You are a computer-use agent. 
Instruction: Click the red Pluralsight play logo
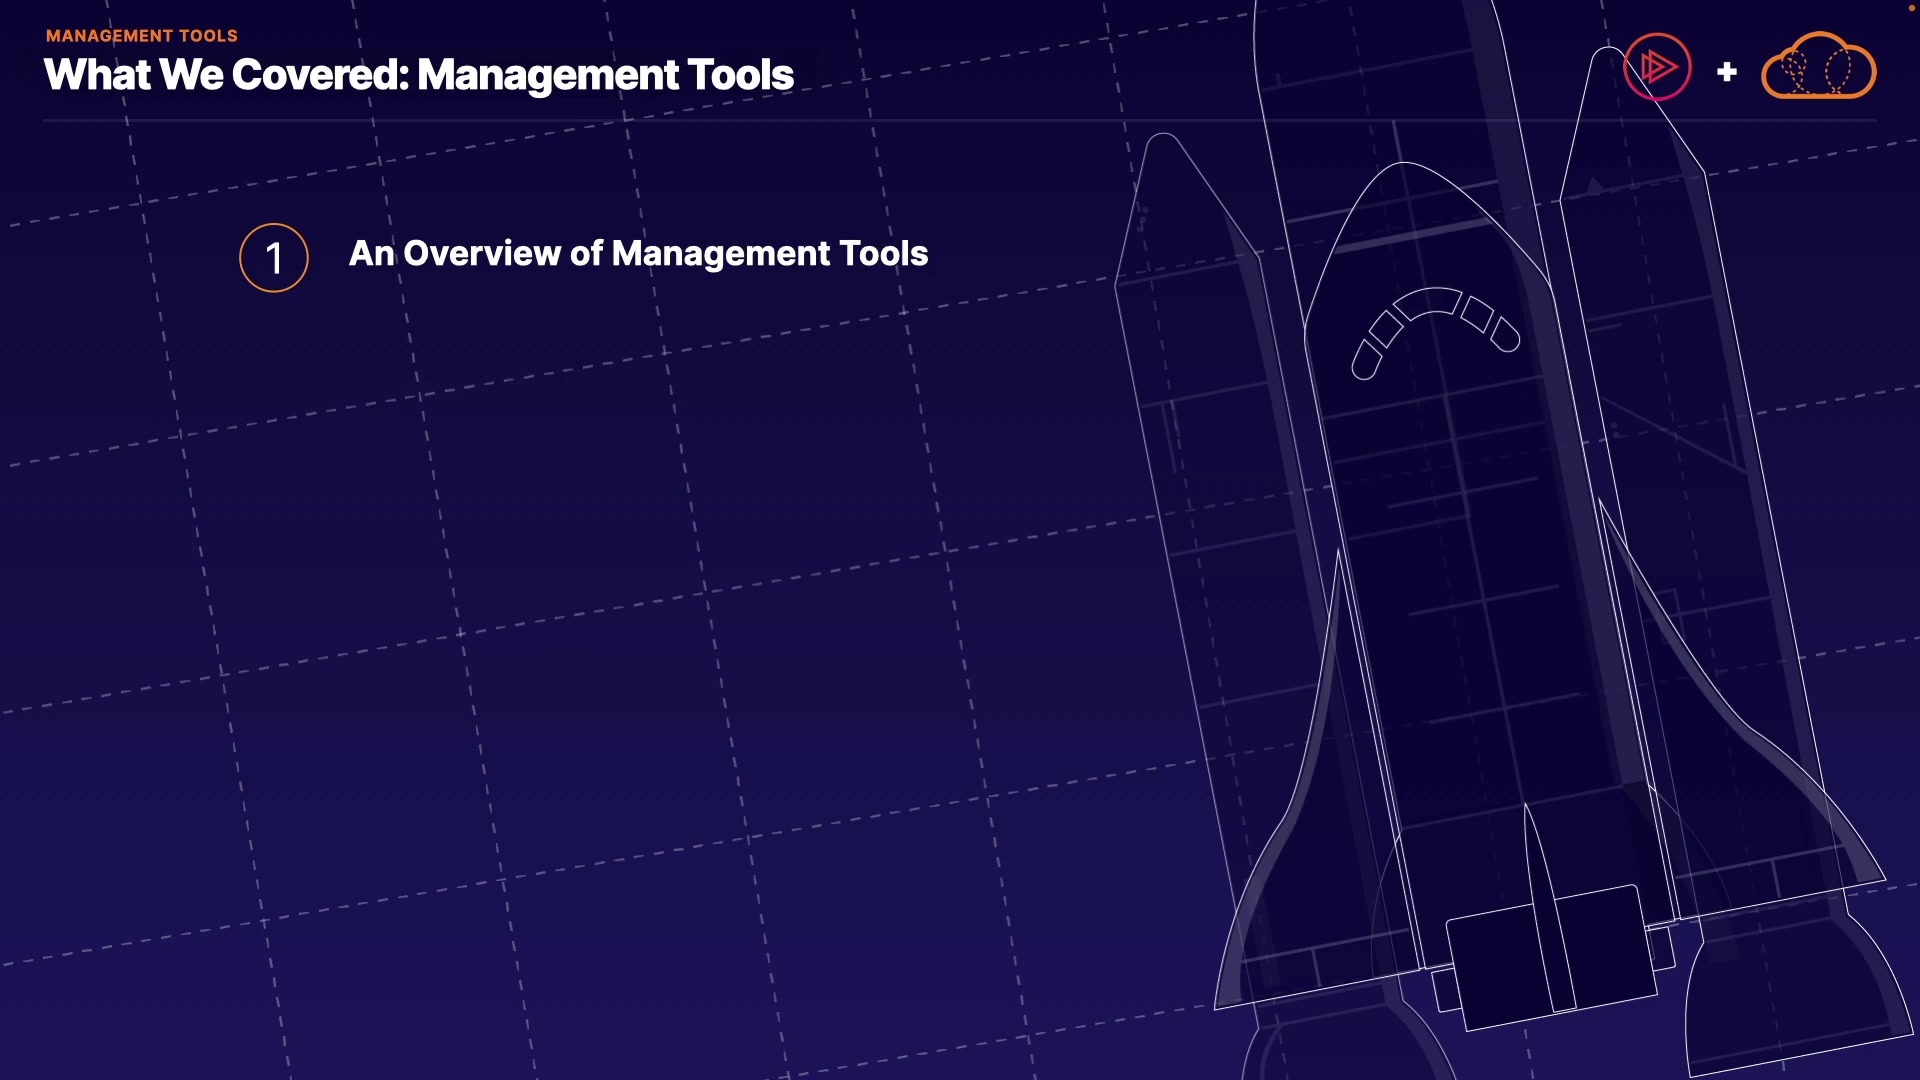(1657, 67)
